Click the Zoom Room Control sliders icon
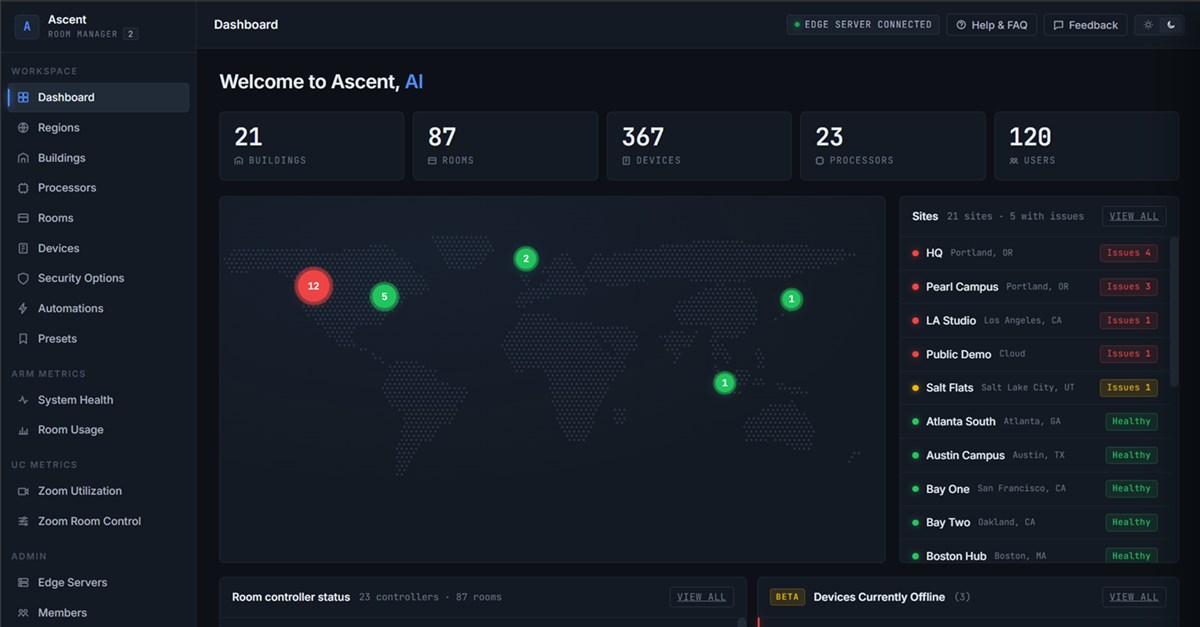 tap(24, 521)
